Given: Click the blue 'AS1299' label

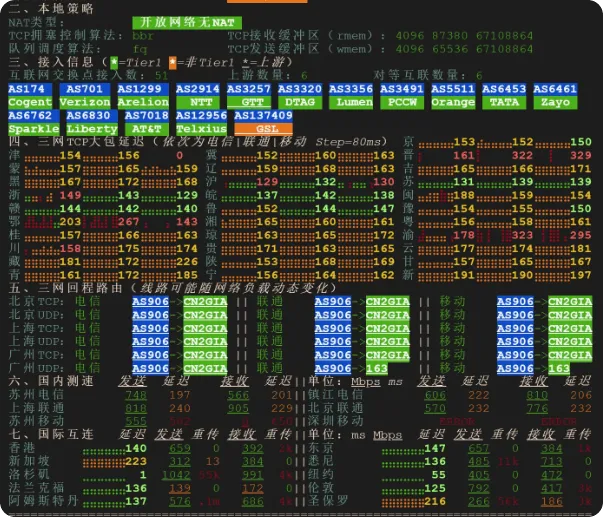Looking at the screenshot, I should click(x=143, y=89).
